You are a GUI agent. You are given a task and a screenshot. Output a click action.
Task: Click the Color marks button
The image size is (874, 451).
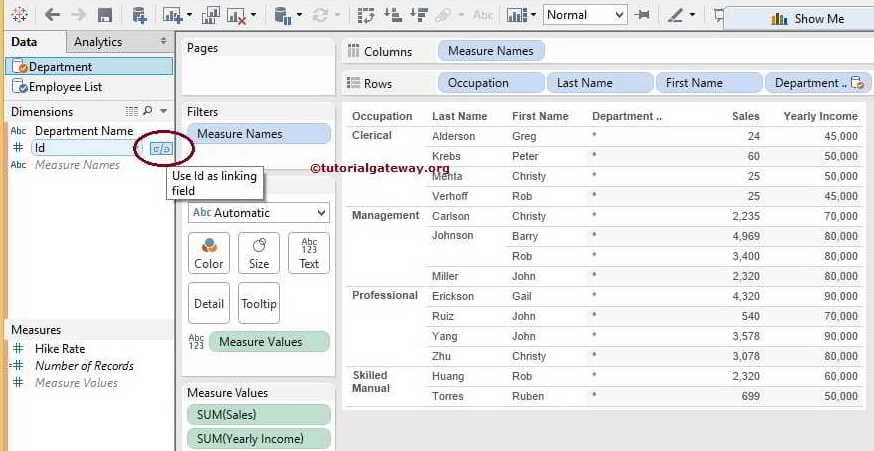point(209,253)
